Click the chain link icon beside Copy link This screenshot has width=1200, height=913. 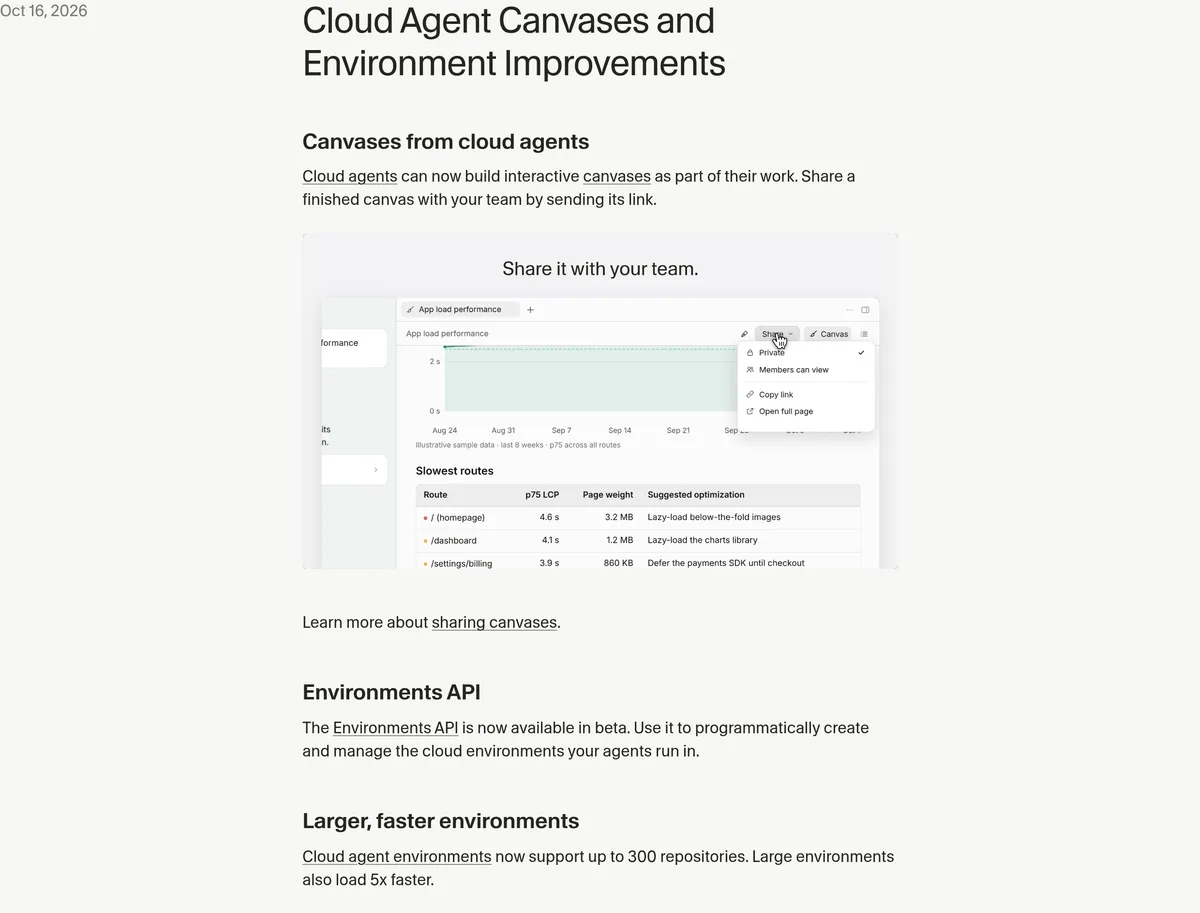(x=750, y=395)
